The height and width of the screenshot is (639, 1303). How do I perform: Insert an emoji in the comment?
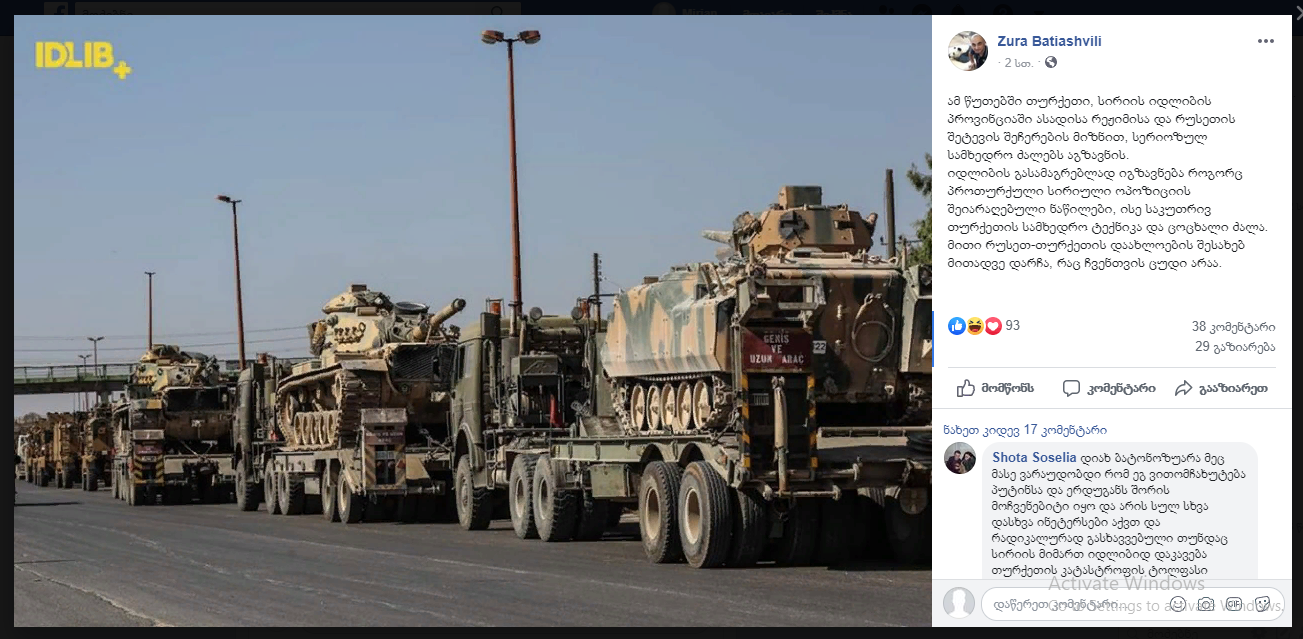point(1178,604)
